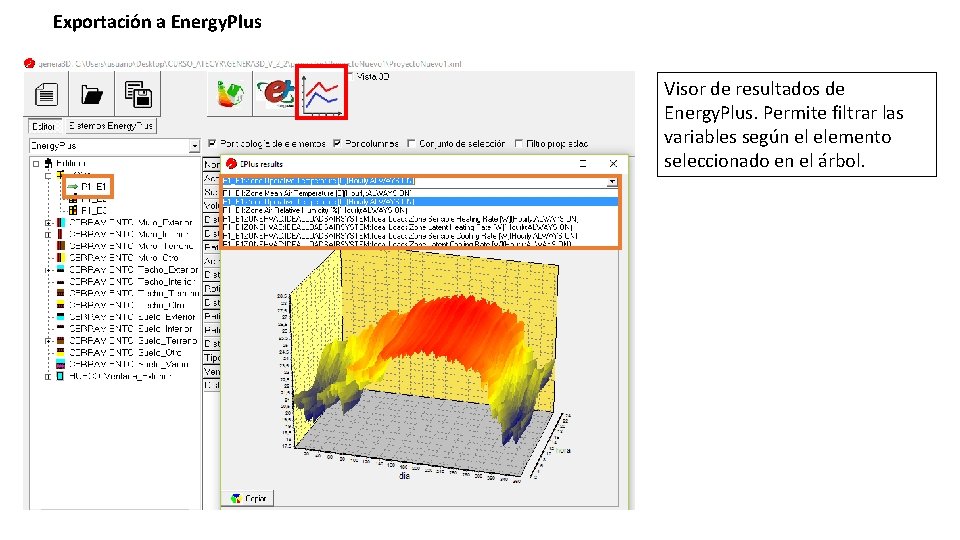Expand the Muro_Interior tree node

(48, 234)
